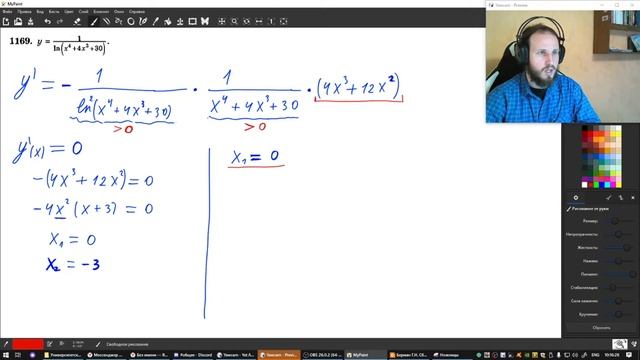Viewport: 640px width, 360px height.
Task: Pick the green swatch in bottom palette row
Action: point(596,185)
